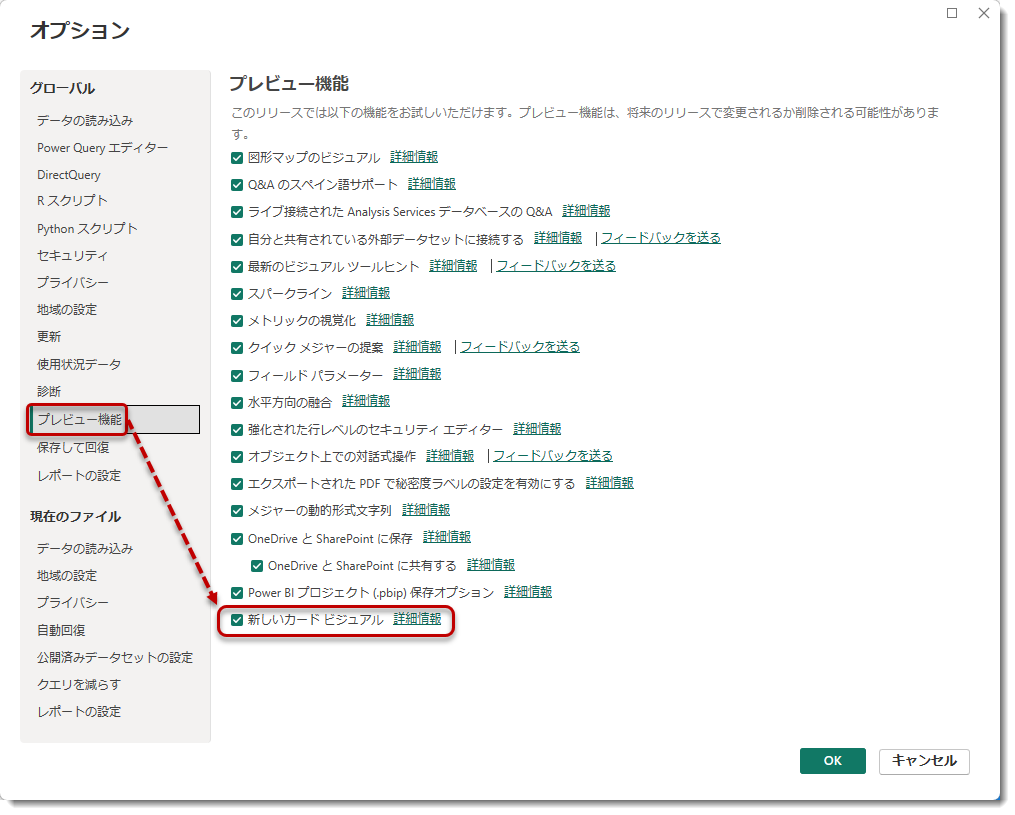Toggle メジャーの動的形式文字列 checkbox

coord(237,511)
